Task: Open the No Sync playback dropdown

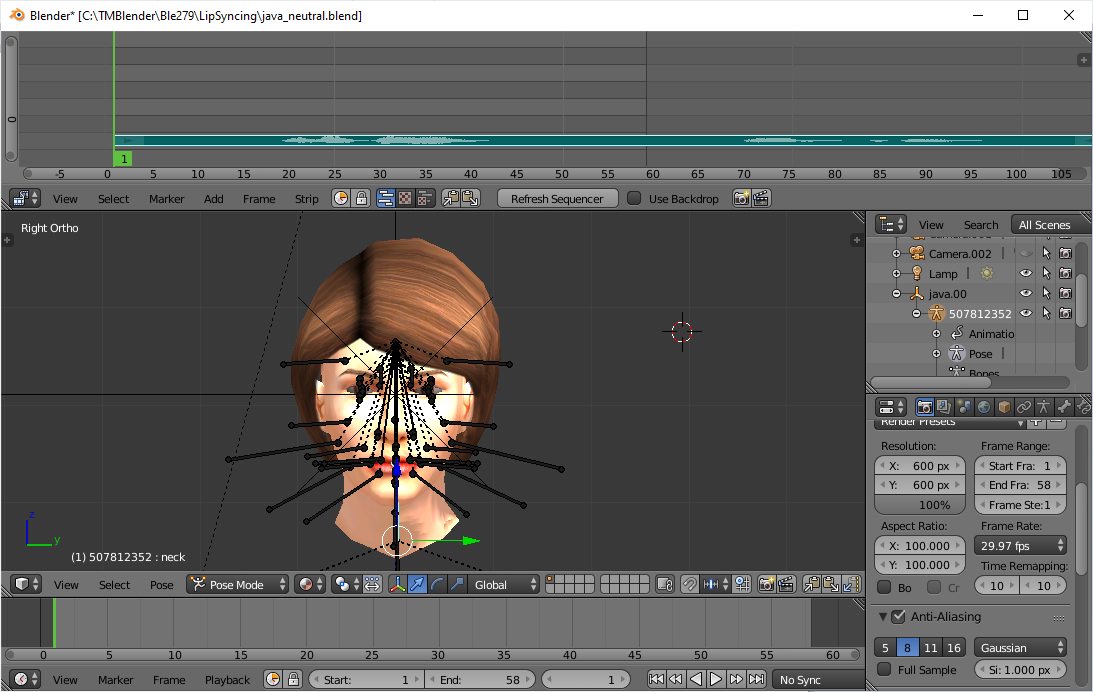Action: pos(818,679)
